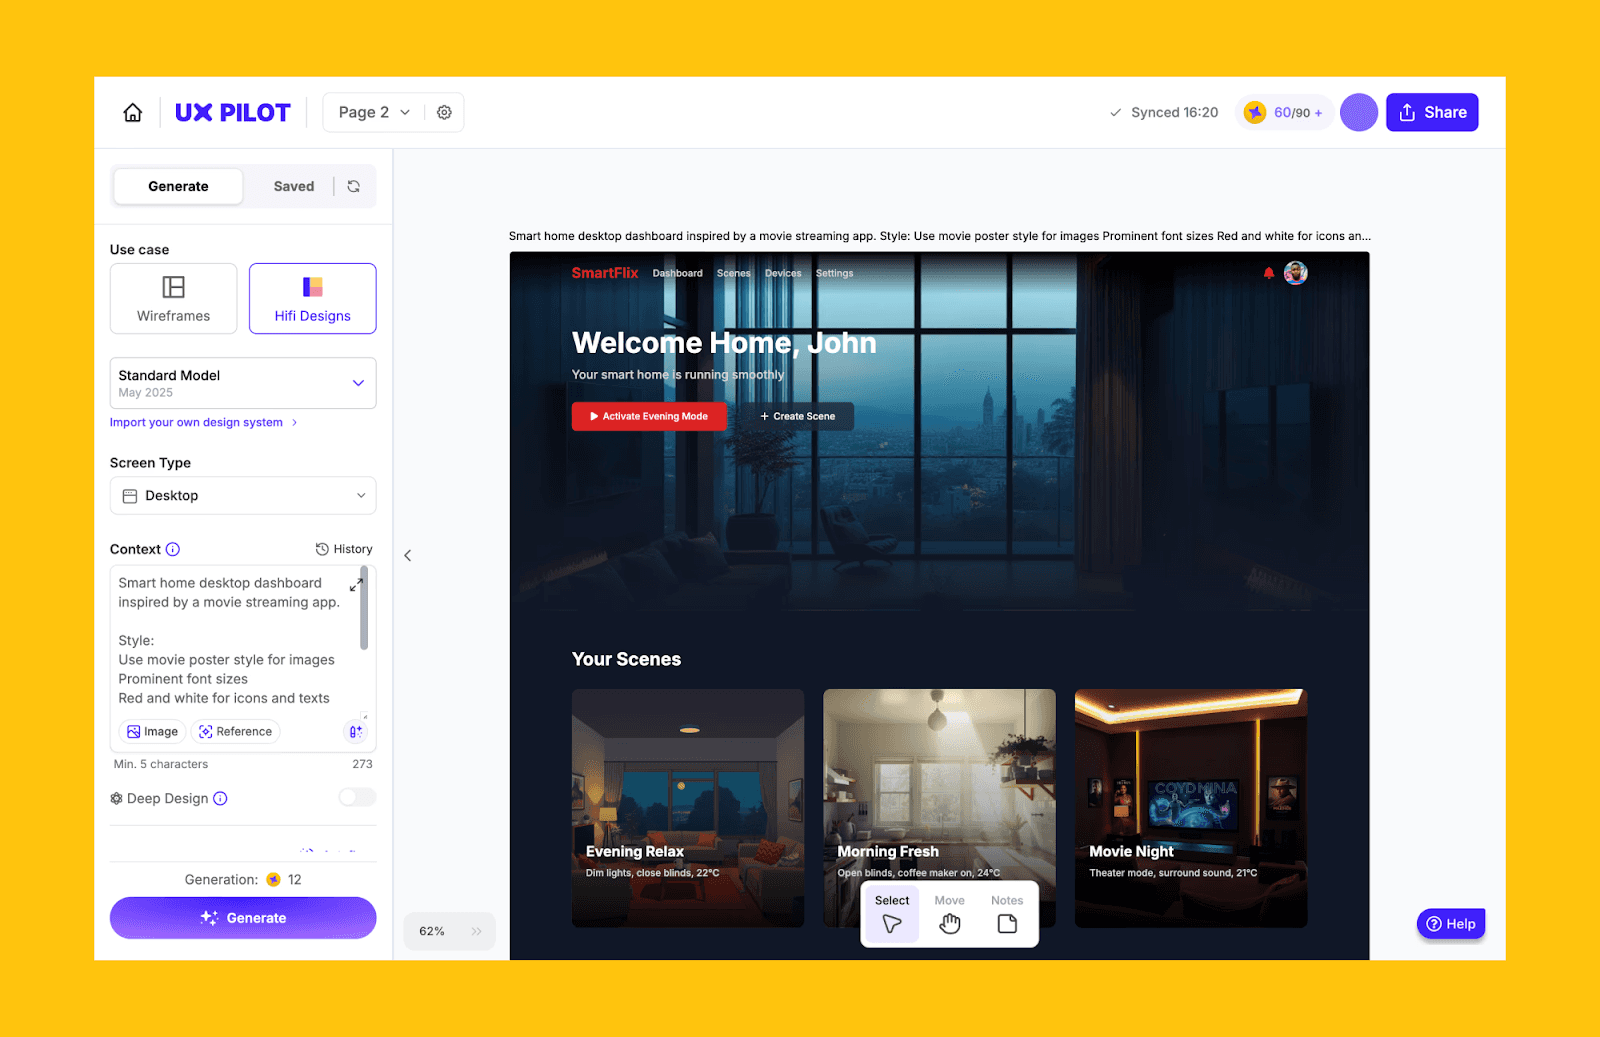Viewport: 1600px width, 1037px height.
Task: Open the Standard Model dropdown
Action: (358, 382)
